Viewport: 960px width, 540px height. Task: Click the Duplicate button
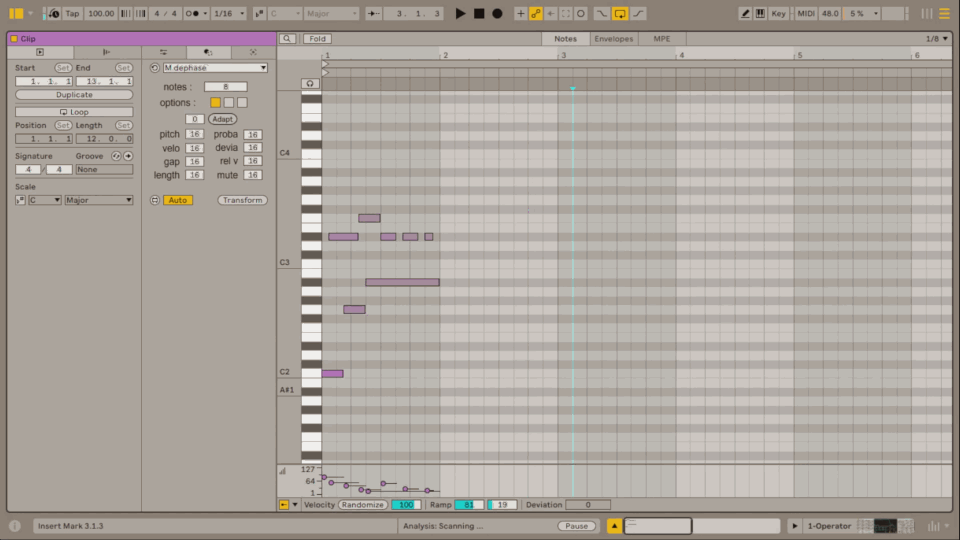[74, 94]
